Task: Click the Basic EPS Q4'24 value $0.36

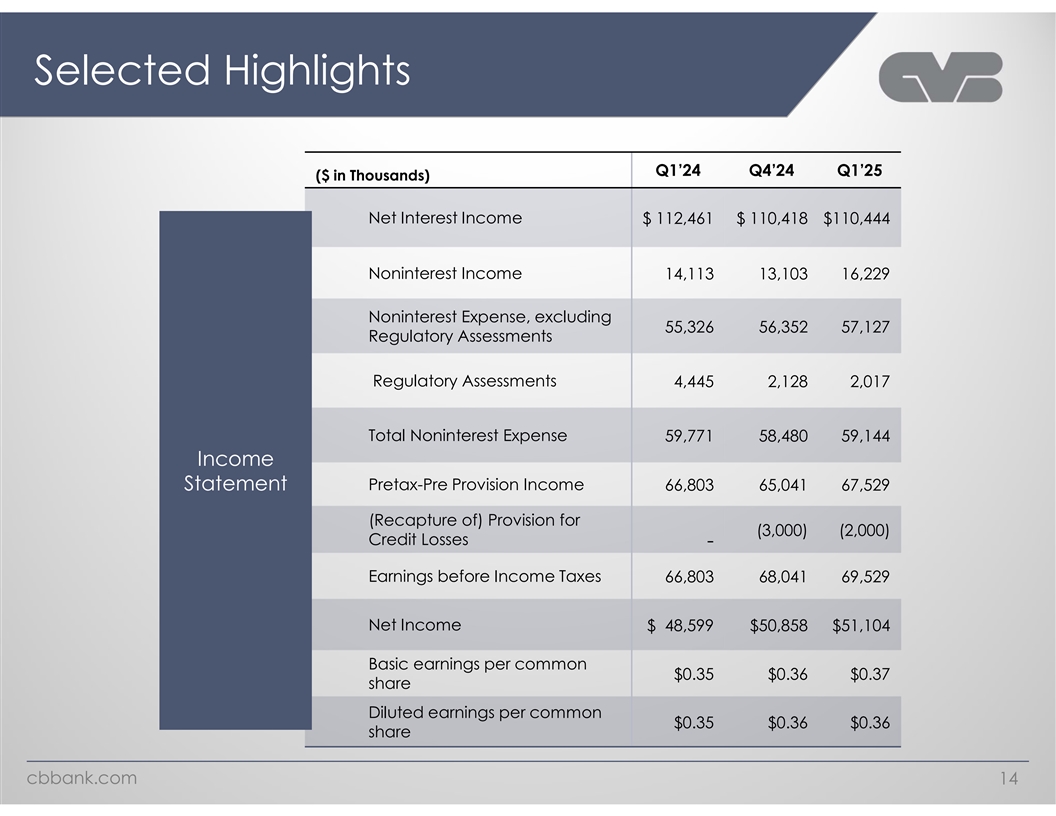Action: click(787, 675)
